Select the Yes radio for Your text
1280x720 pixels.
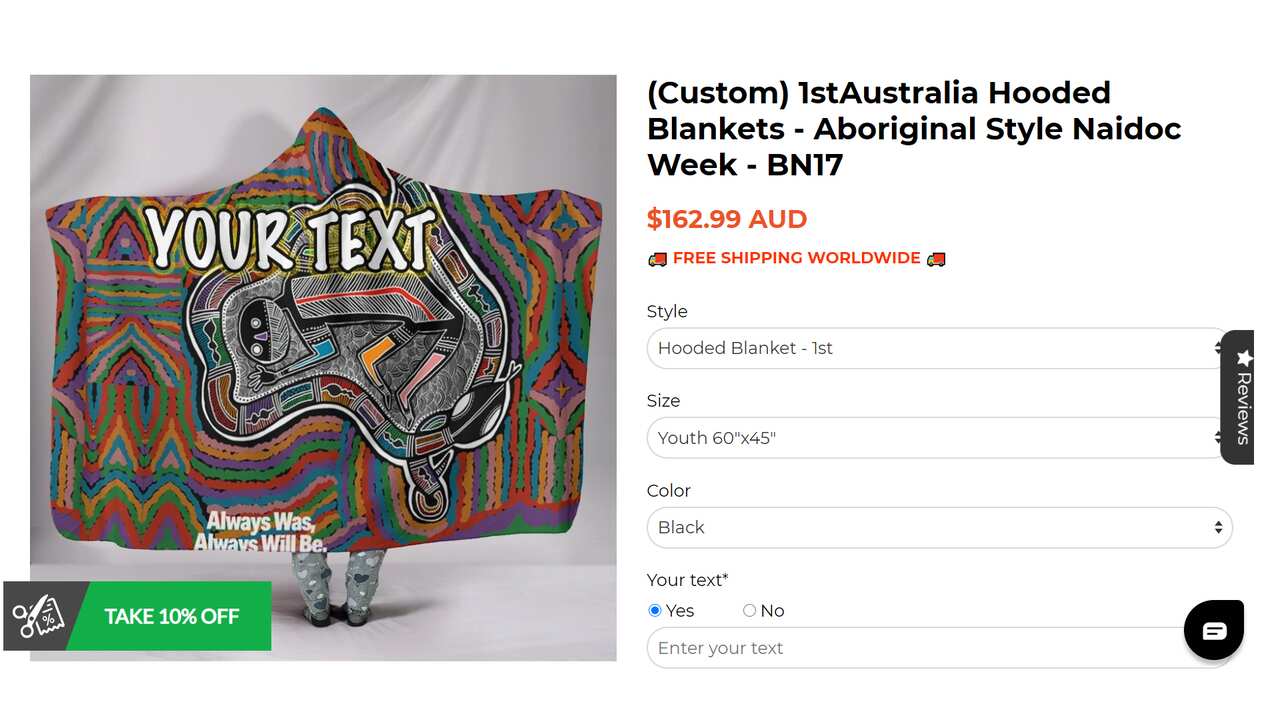655,610
